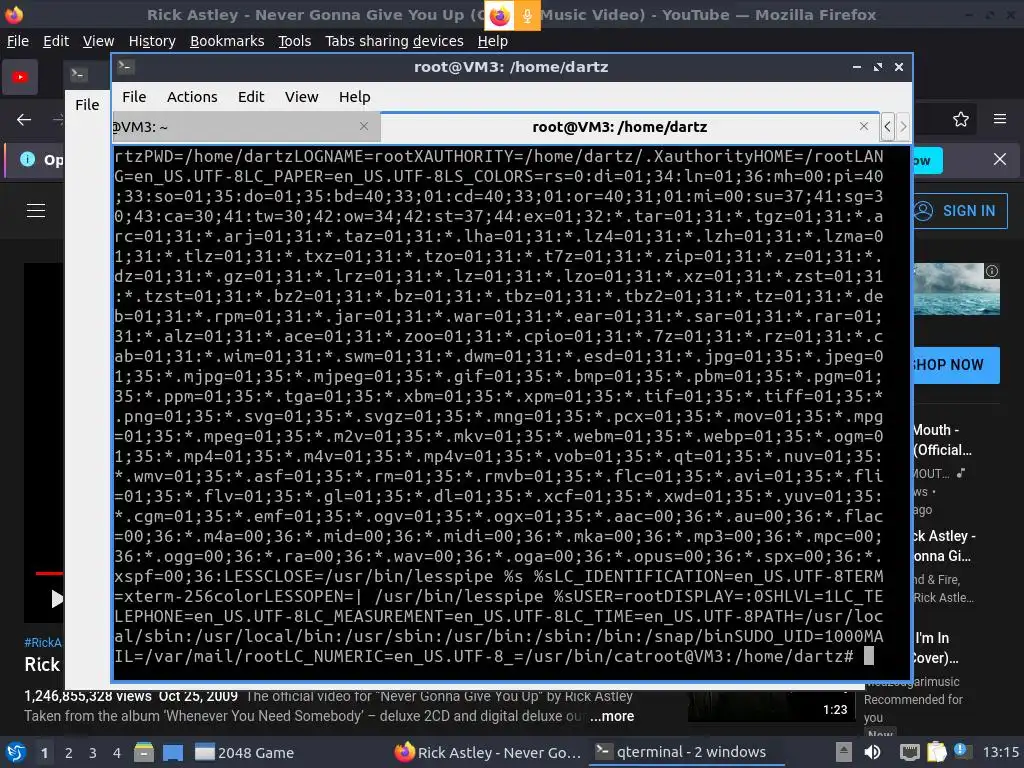This screenshot has height=768, width=1024.
Task: Dismiss the Firefox notification bar with X
Action: 999,159
